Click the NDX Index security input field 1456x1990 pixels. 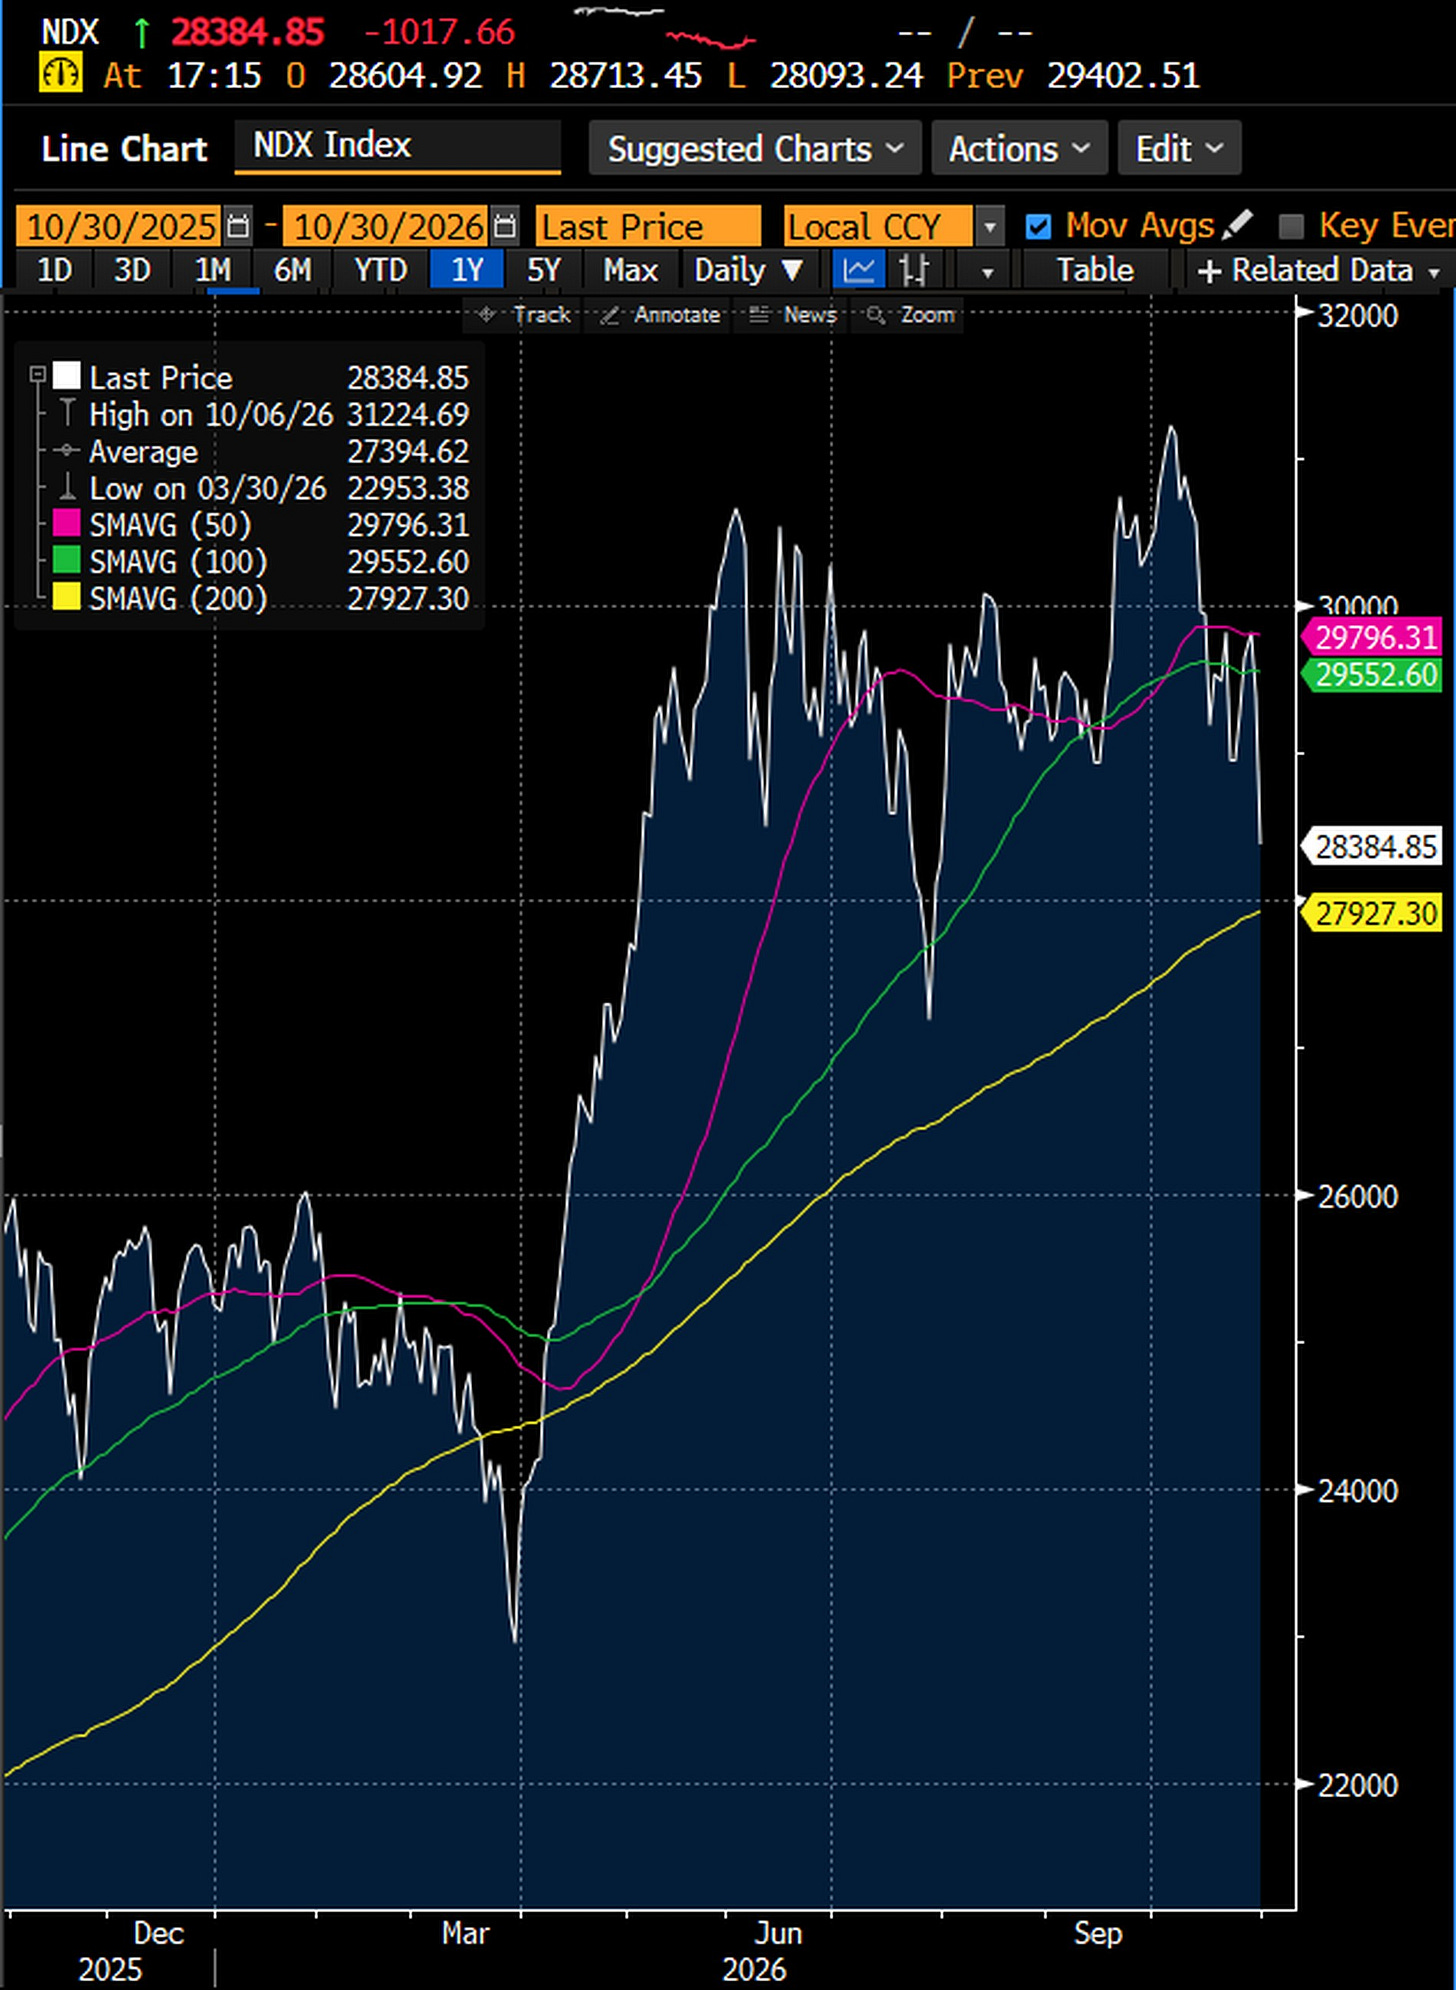point(398,146)
